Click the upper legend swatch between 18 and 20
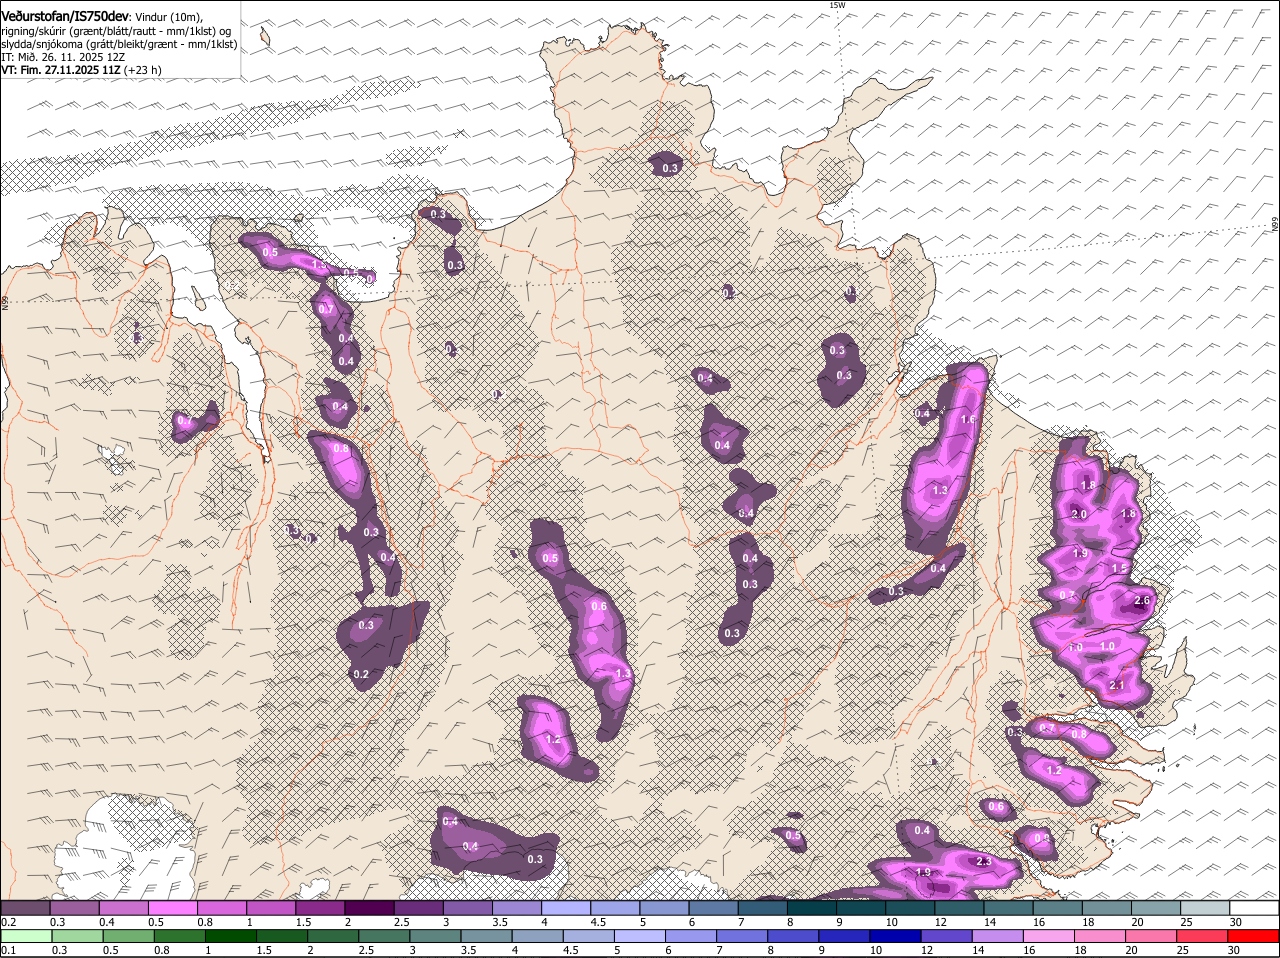The image size is (1280, 958). (x=1106, y=907)
